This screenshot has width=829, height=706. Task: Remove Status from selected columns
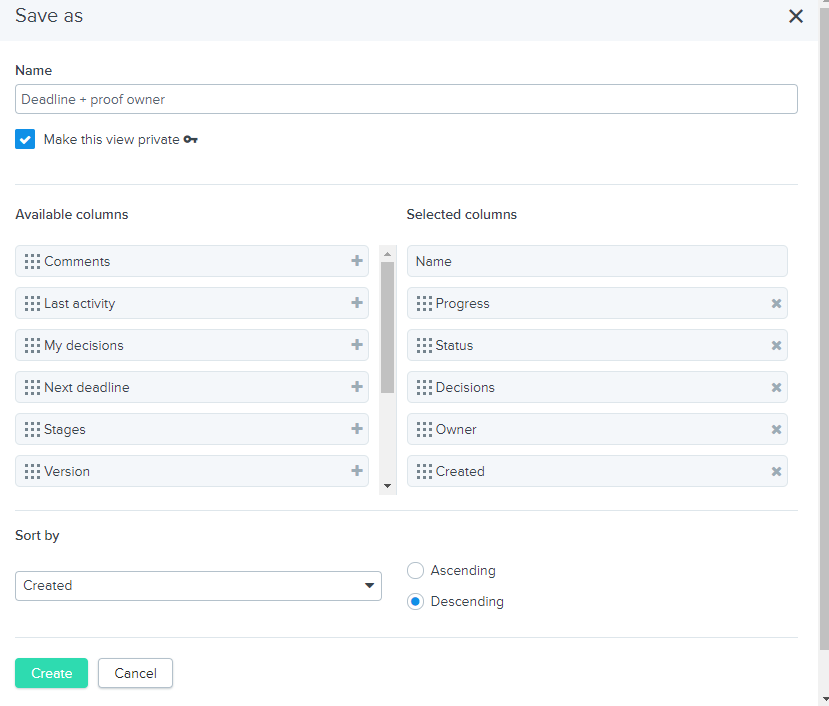pyautogui.click(x=776, y=345)
